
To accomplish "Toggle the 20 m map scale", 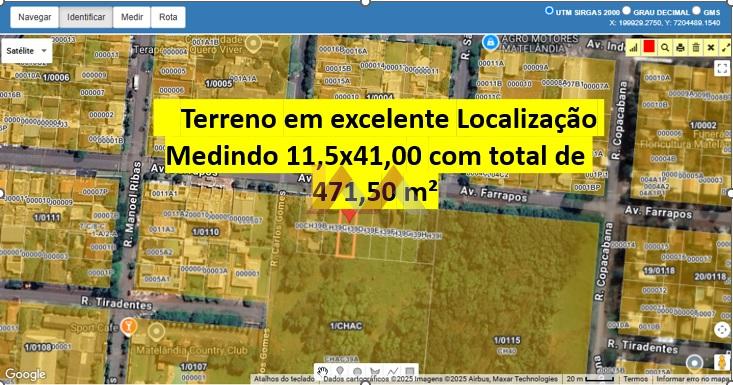I will 590,379.
